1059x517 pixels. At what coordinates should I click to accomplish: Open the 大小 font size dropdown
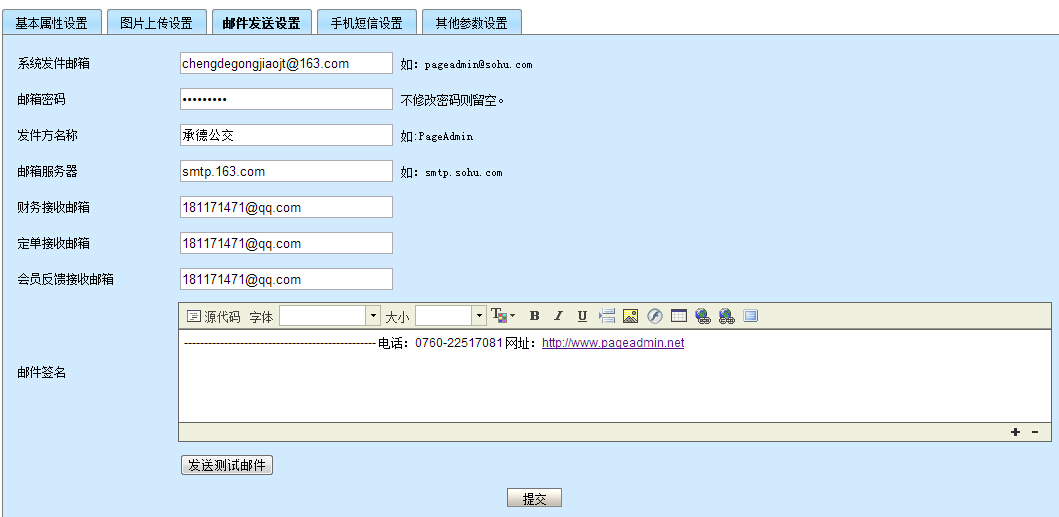pos(450,316)
